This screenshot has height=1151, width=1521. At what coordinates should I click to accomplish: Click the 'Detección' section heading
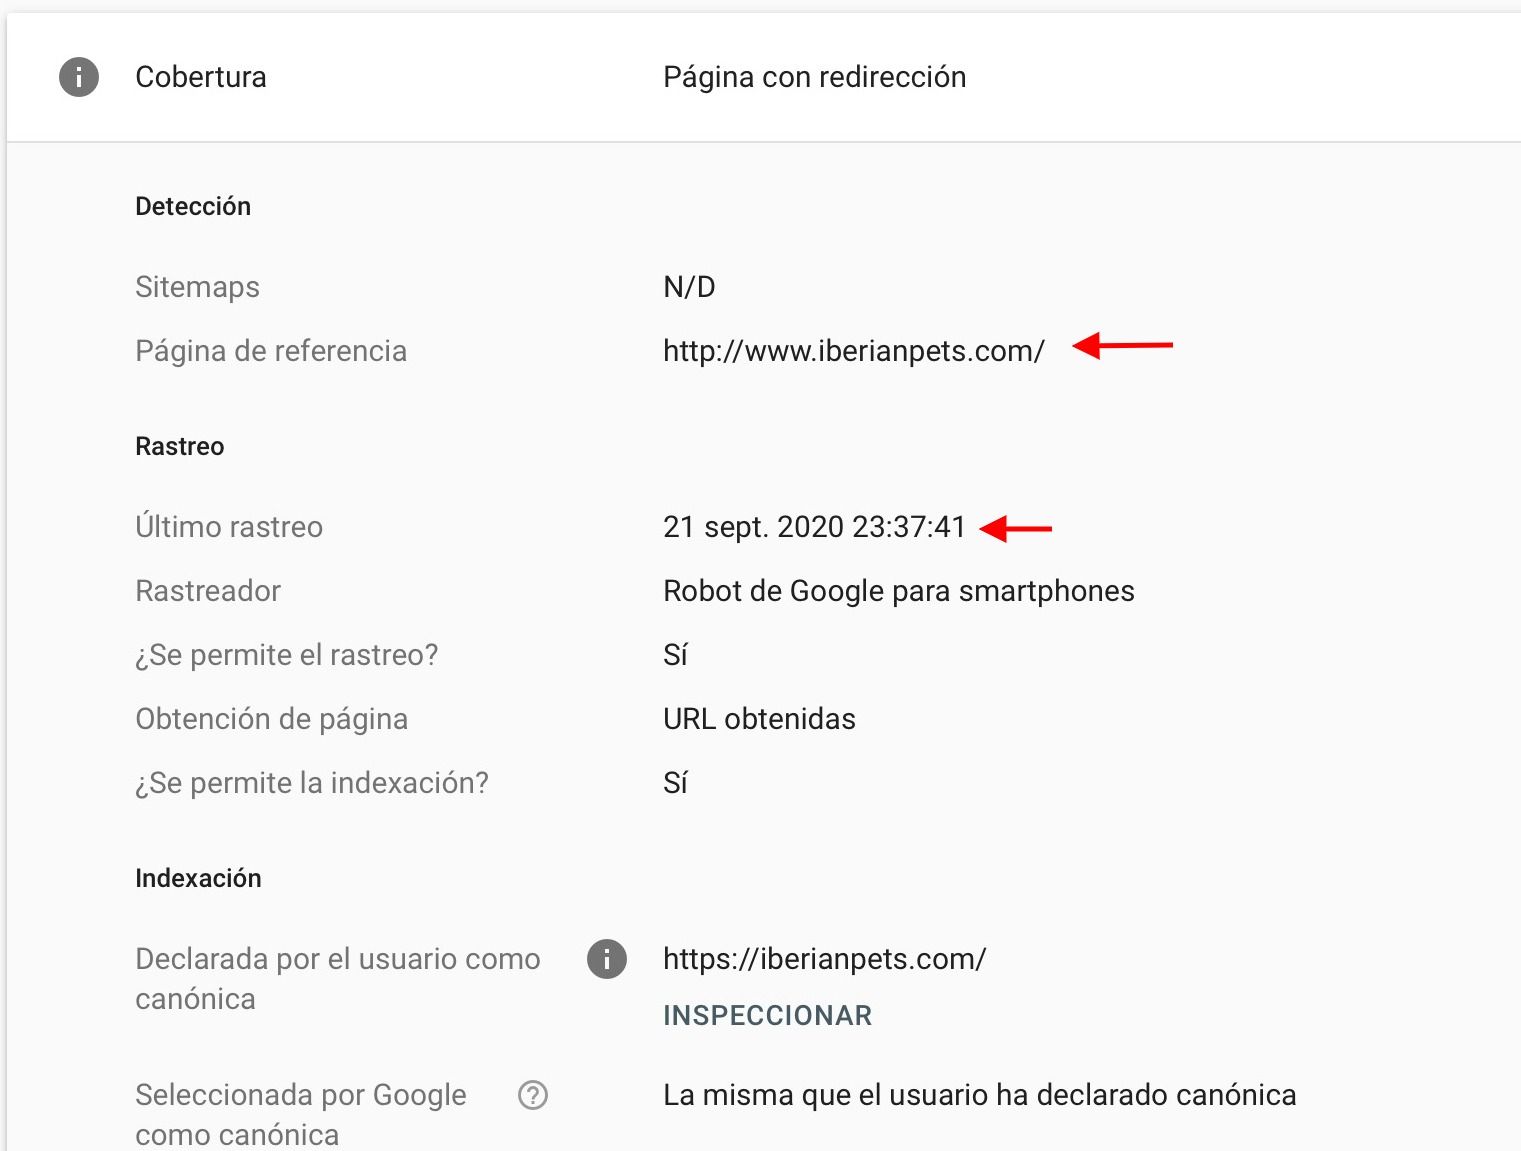tap(193, 206)
